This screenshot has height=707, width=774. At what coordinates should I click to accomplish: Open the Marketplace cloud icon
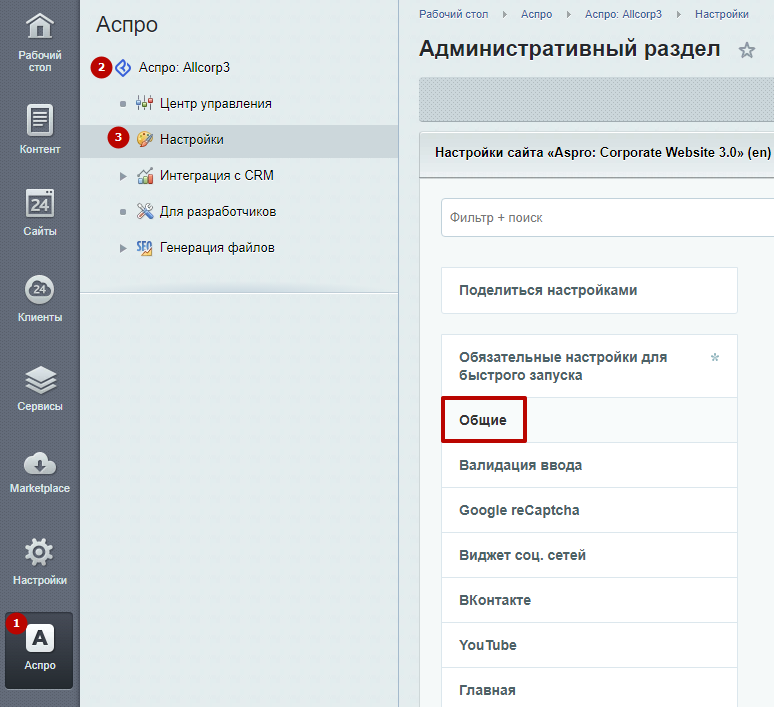[39, 465]
